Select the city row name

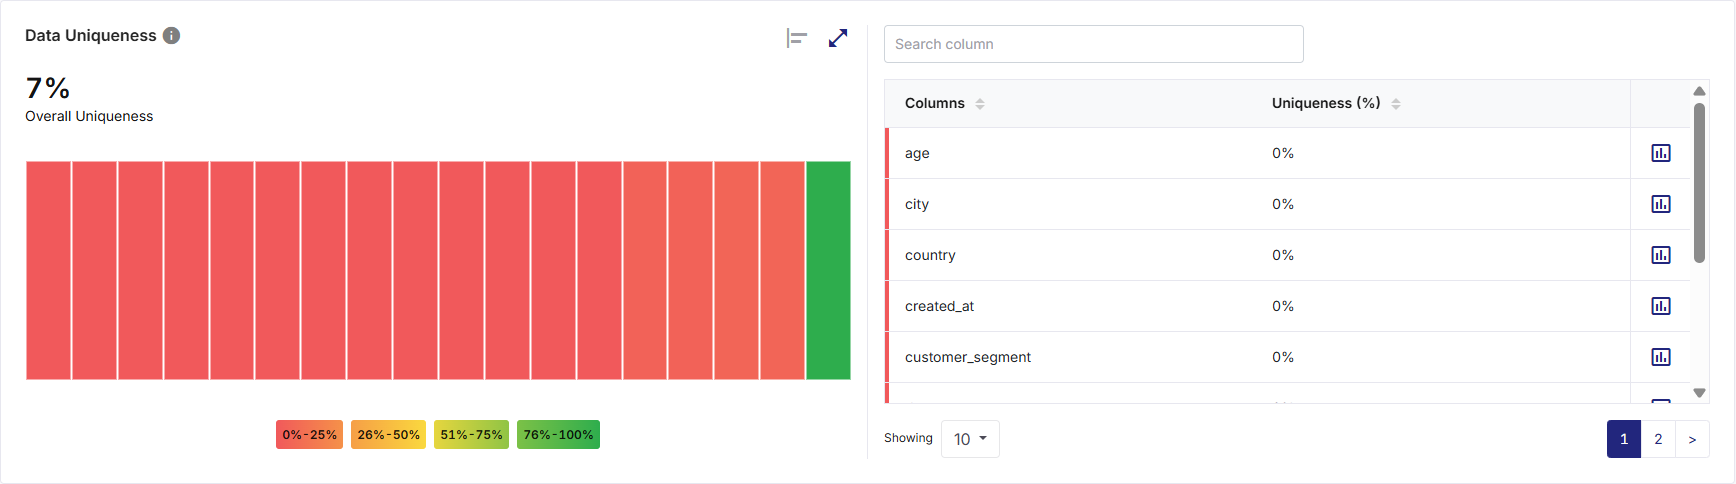917,204
